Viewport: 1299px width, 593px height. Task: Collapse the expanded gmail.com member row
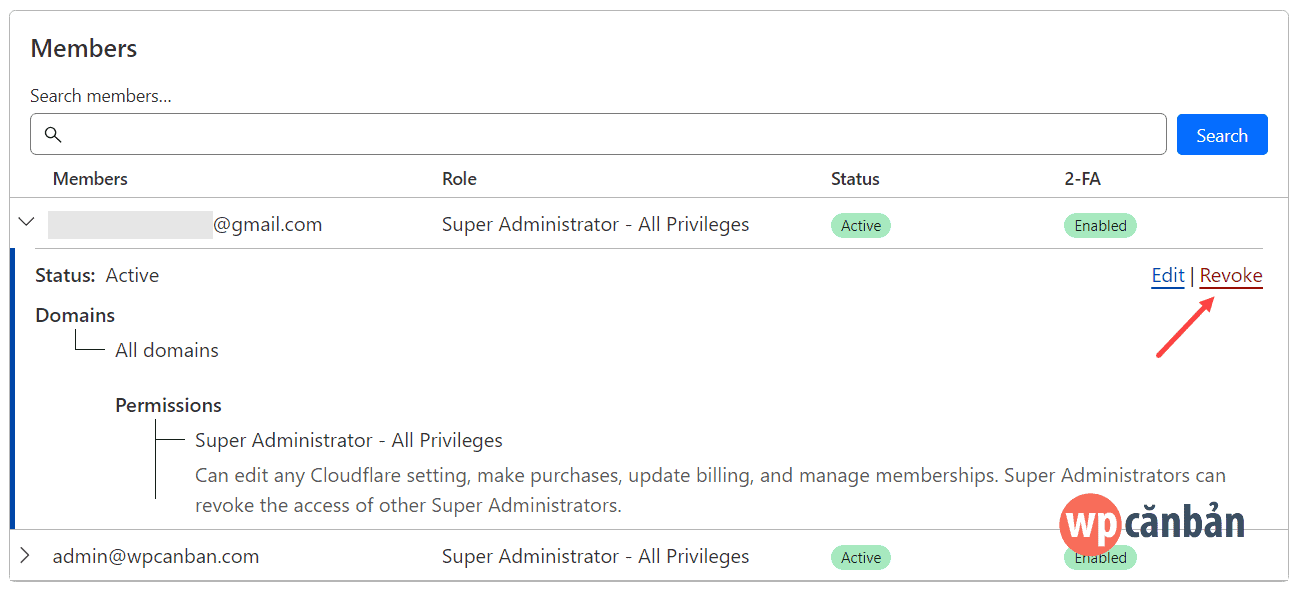tap(27, 223)
